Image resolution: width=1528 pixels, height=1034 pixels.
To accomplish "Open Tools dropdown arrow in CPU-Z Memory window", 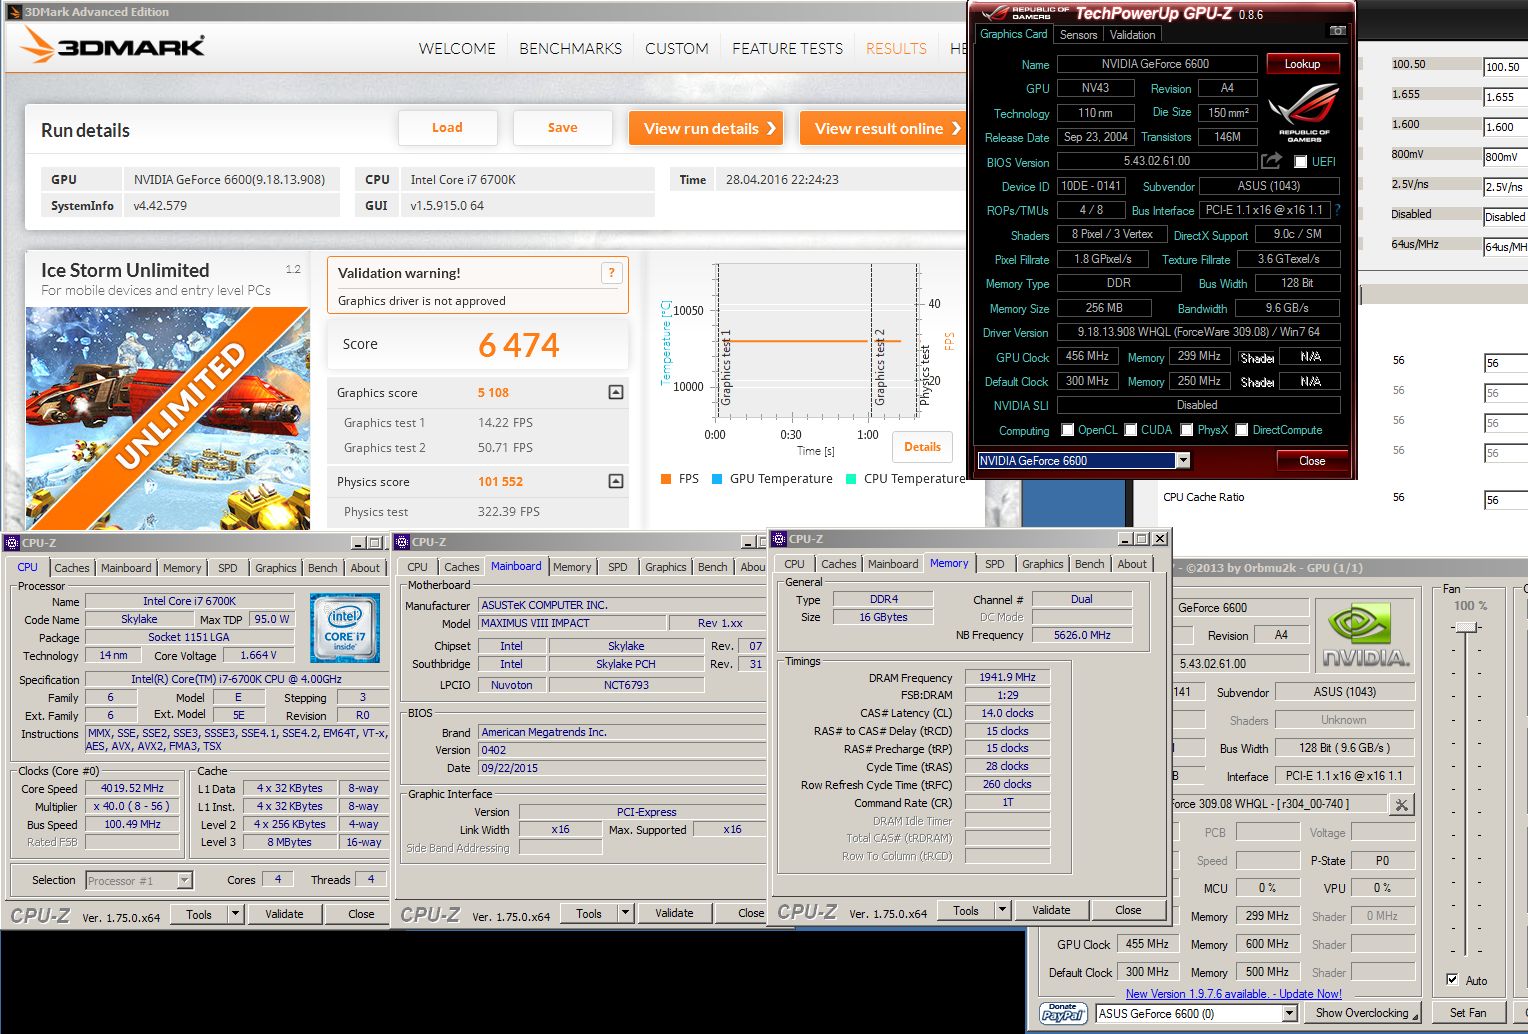I will pyautogui.click(x=1003, y=910).
